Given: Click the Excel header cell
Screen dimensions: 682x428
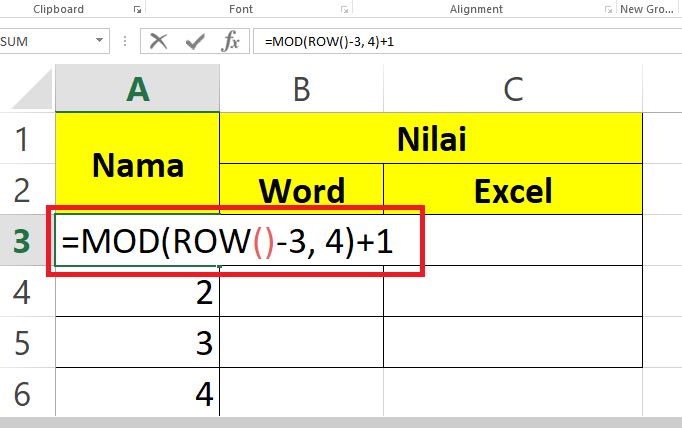Looking at the screenshot, I should tap(513, 190).
